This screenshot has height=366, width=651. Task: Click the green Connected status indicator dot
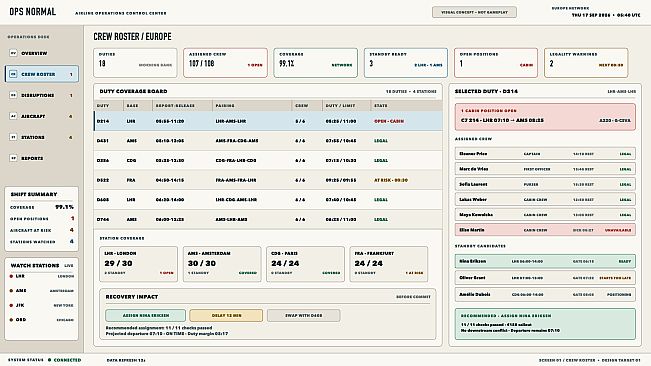[49, 360]
